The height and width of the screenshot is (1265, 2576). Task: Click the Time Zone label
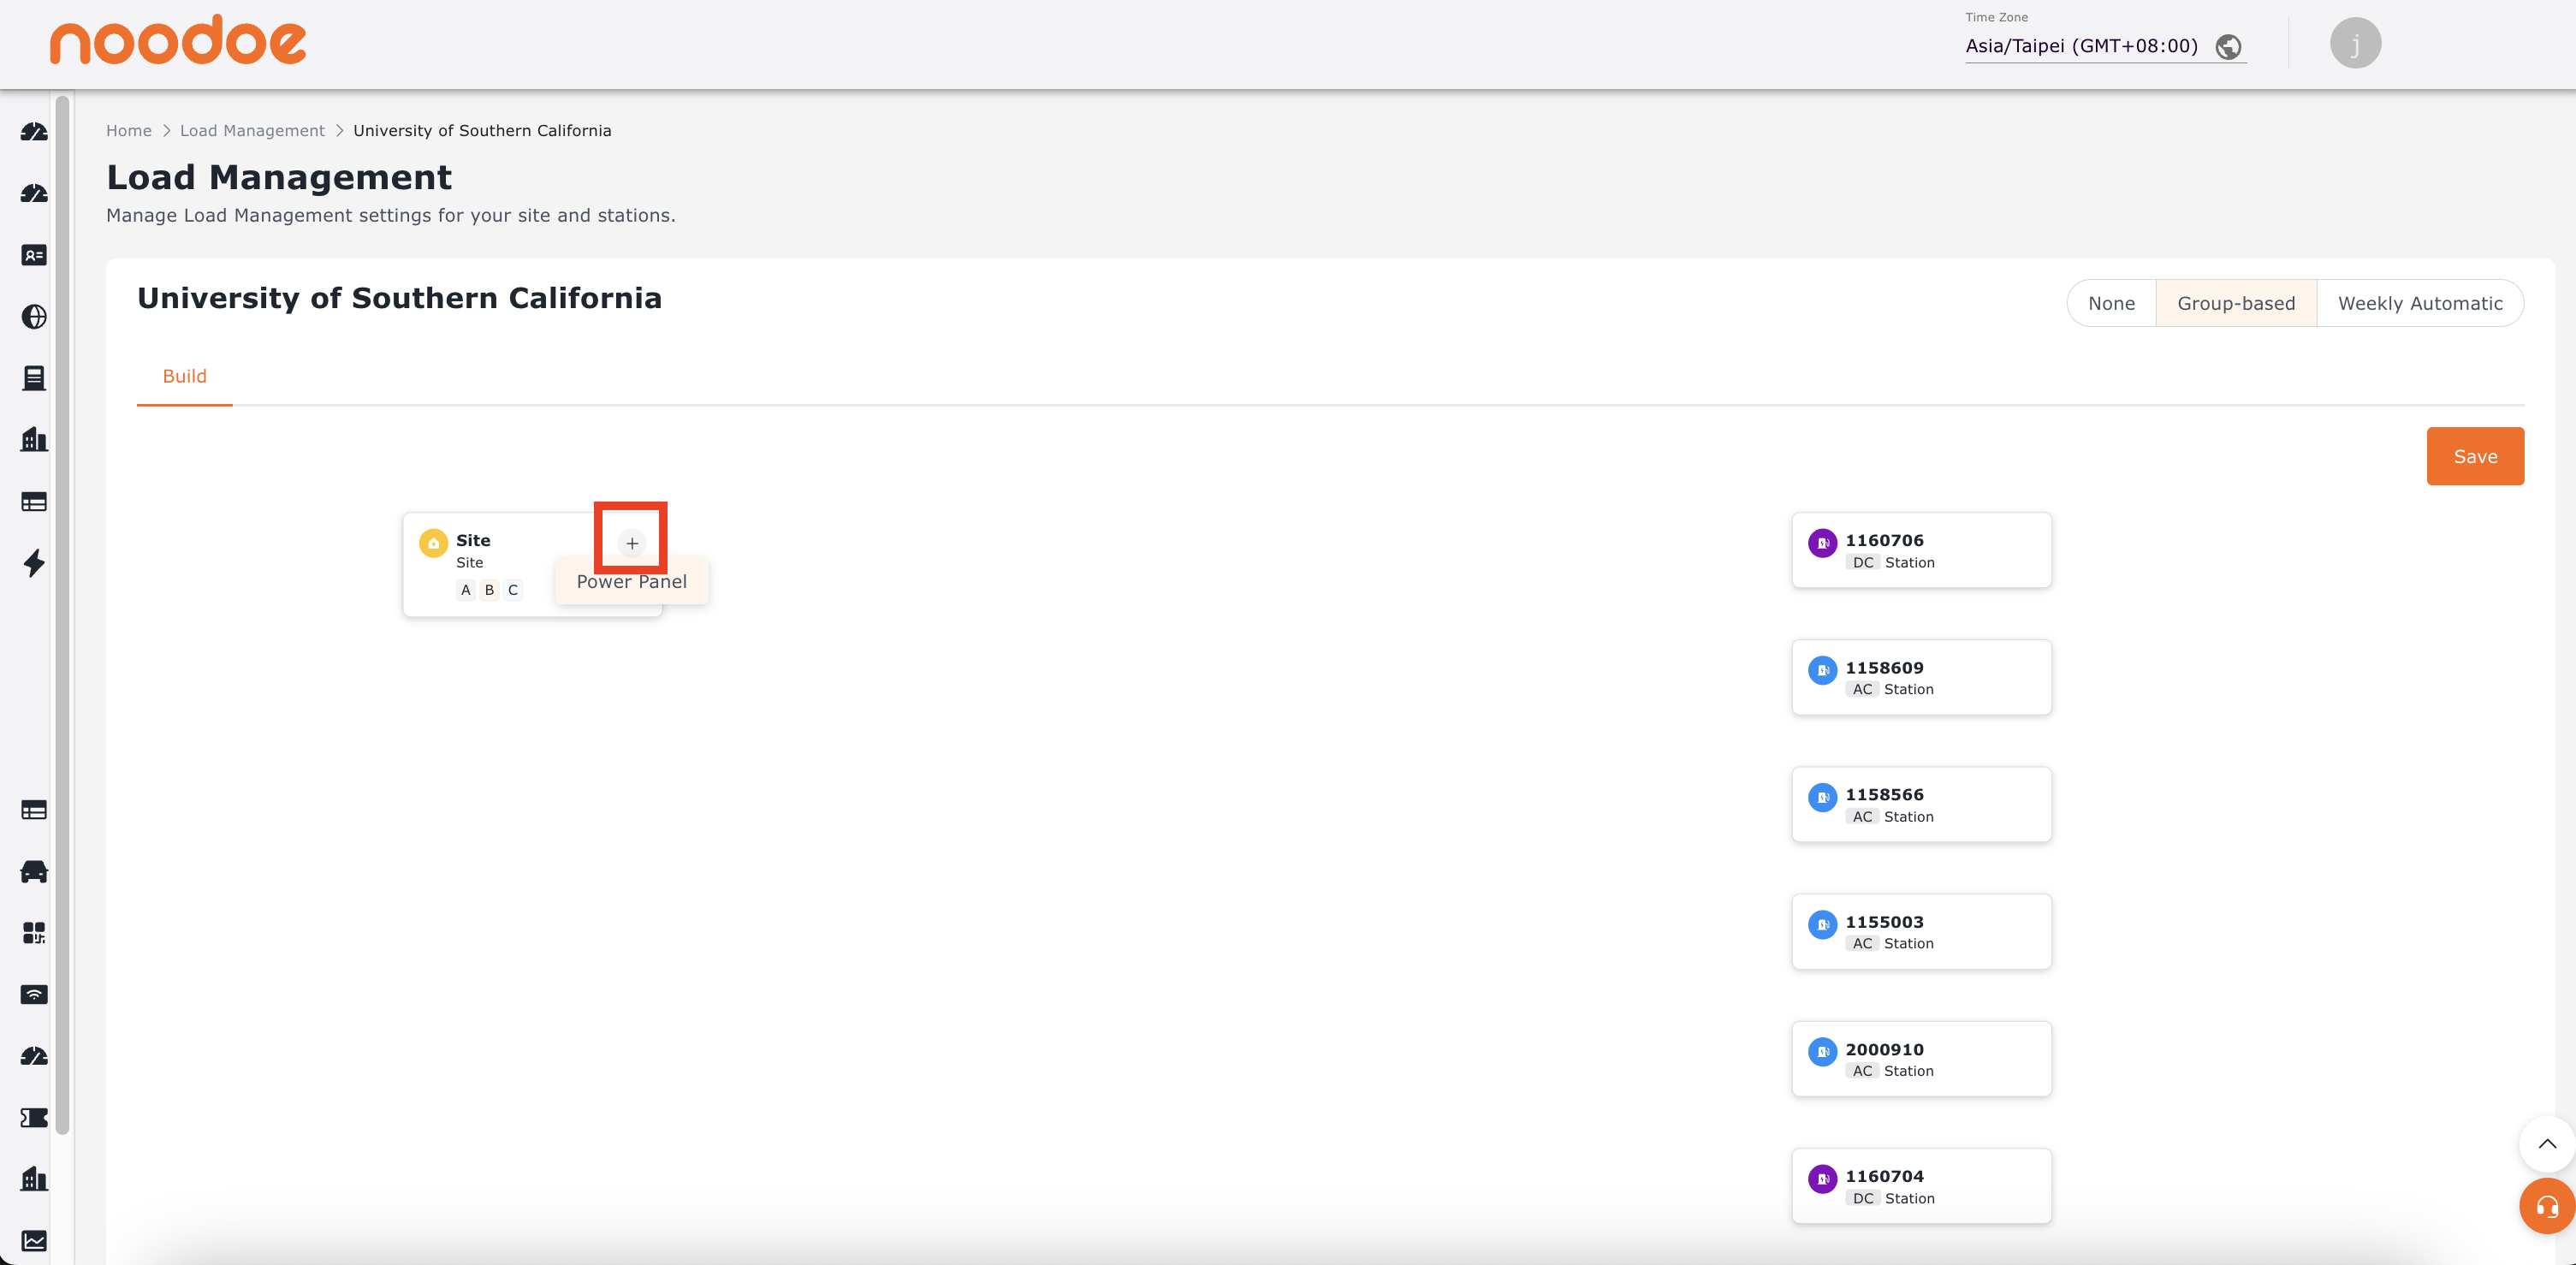[1996, 17]
